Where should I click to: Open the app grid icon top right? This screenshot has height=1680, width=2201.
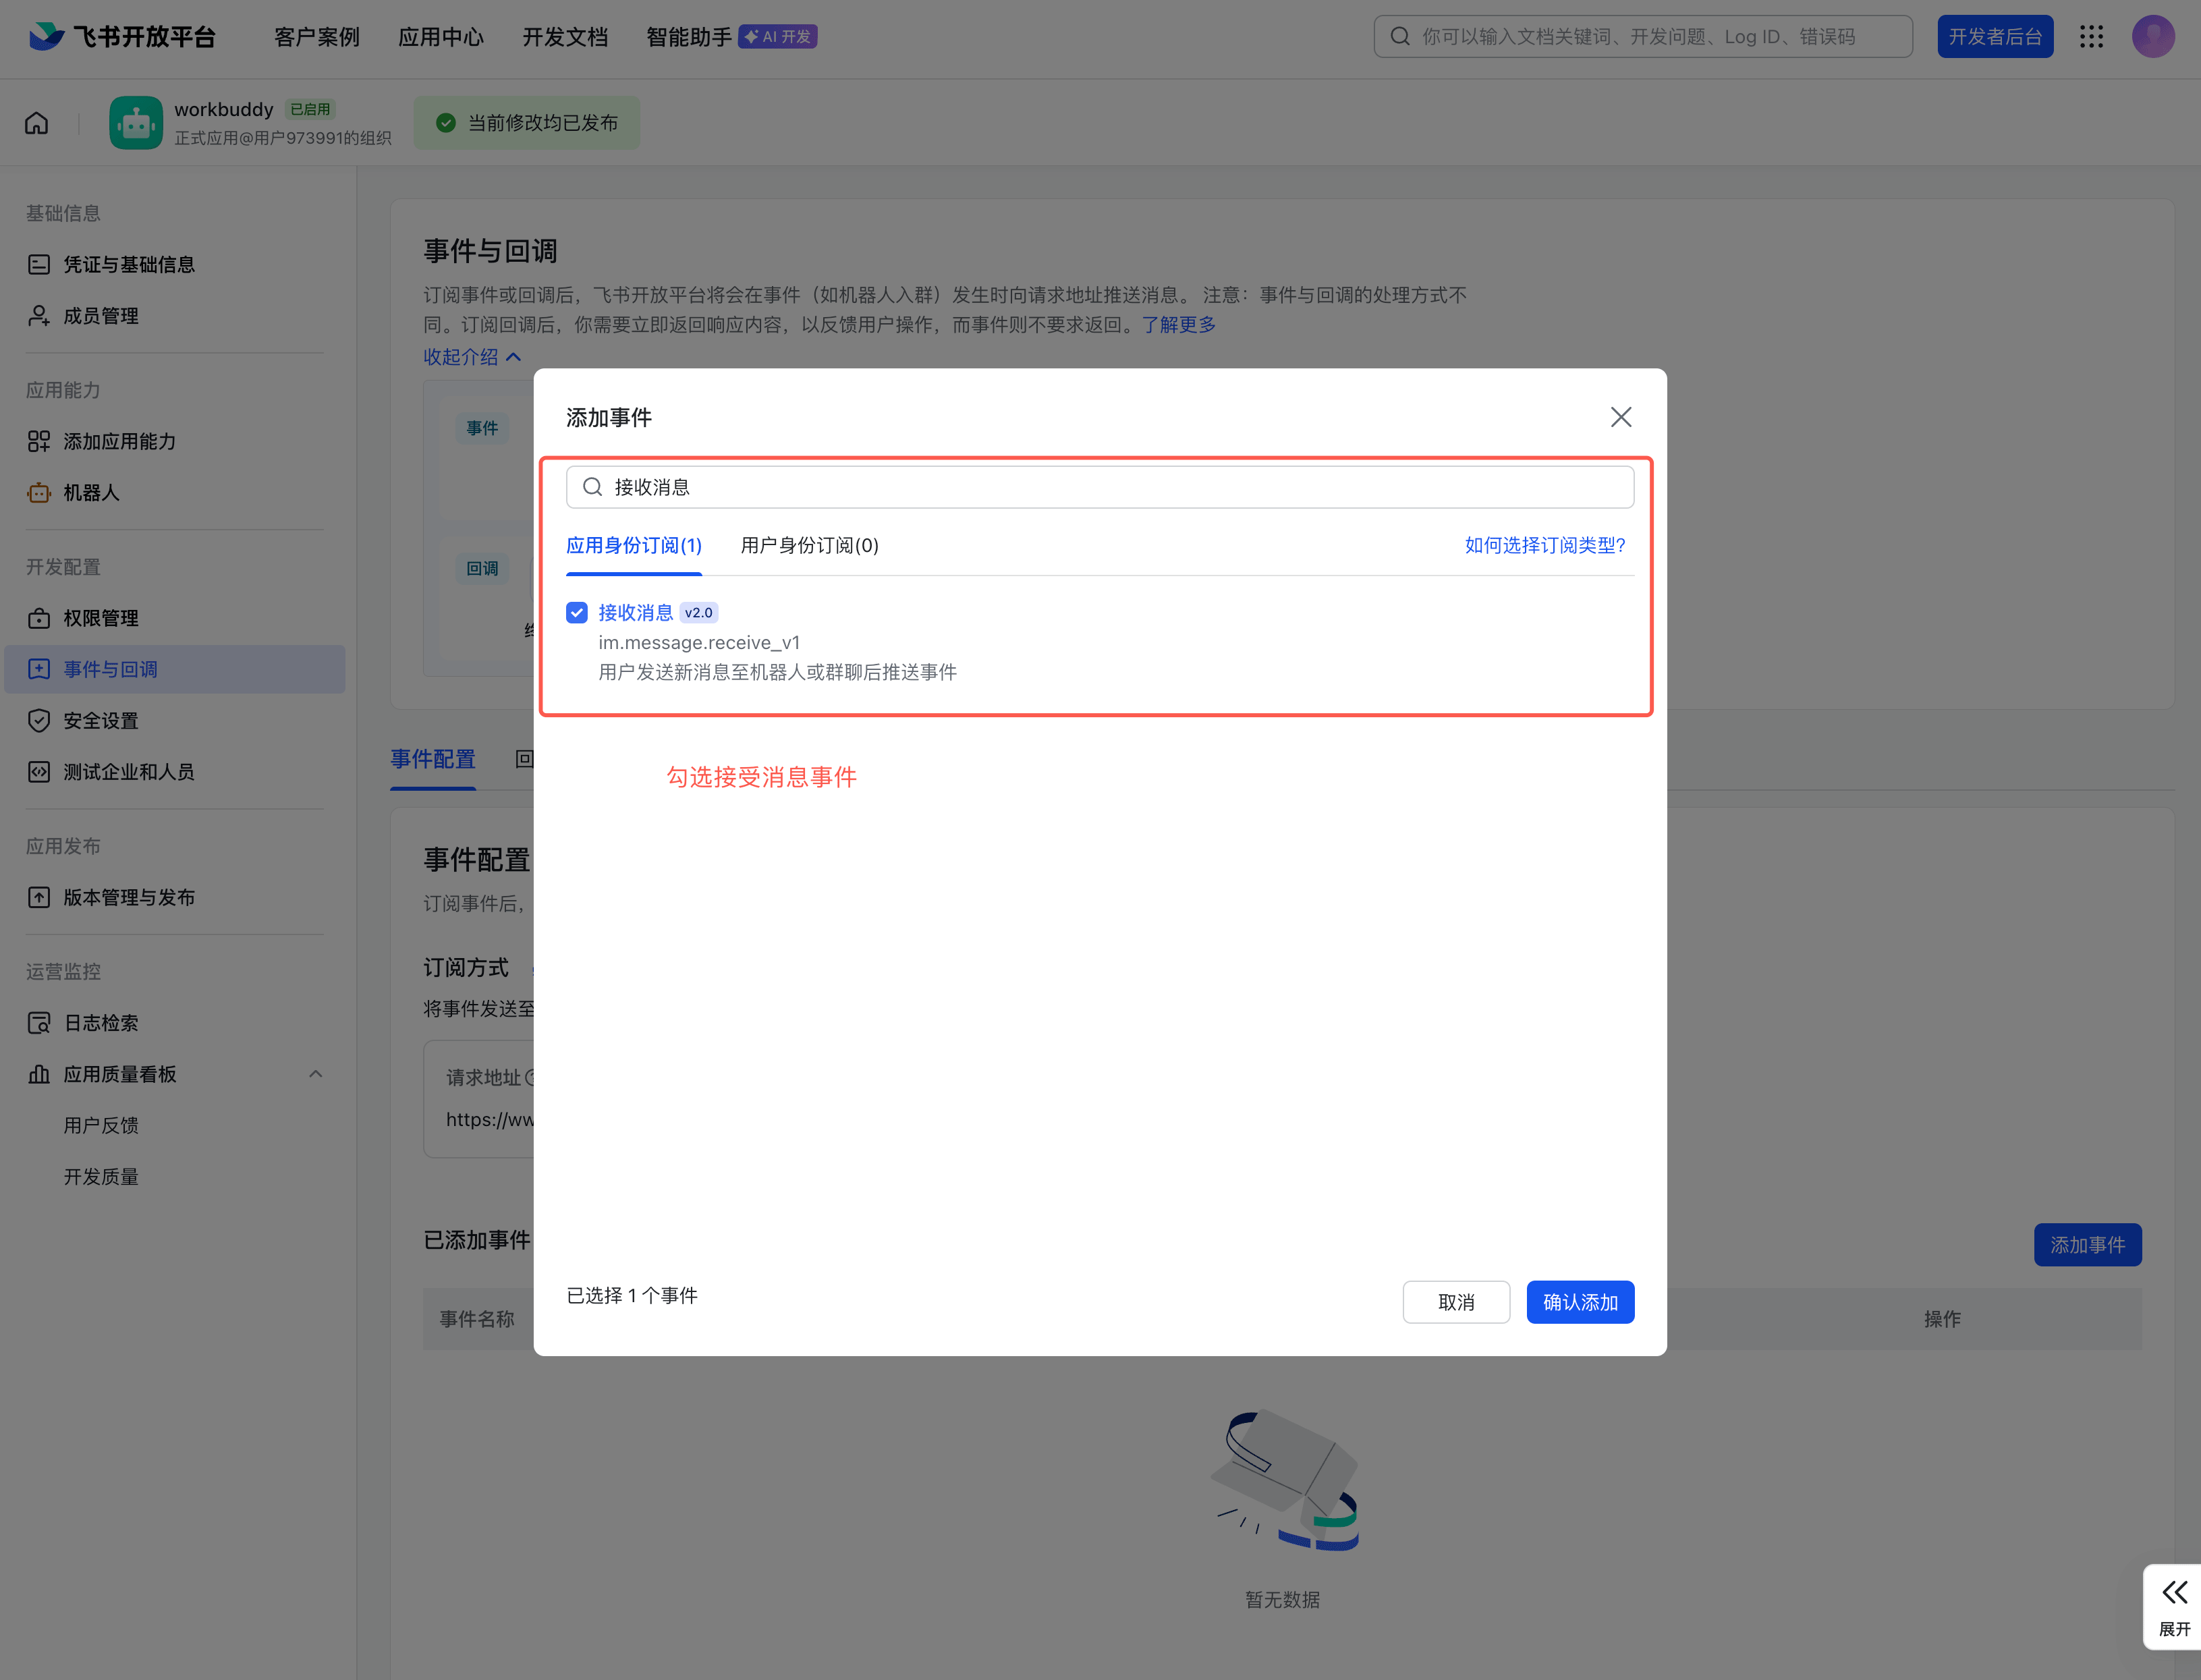click(2091, 36)
